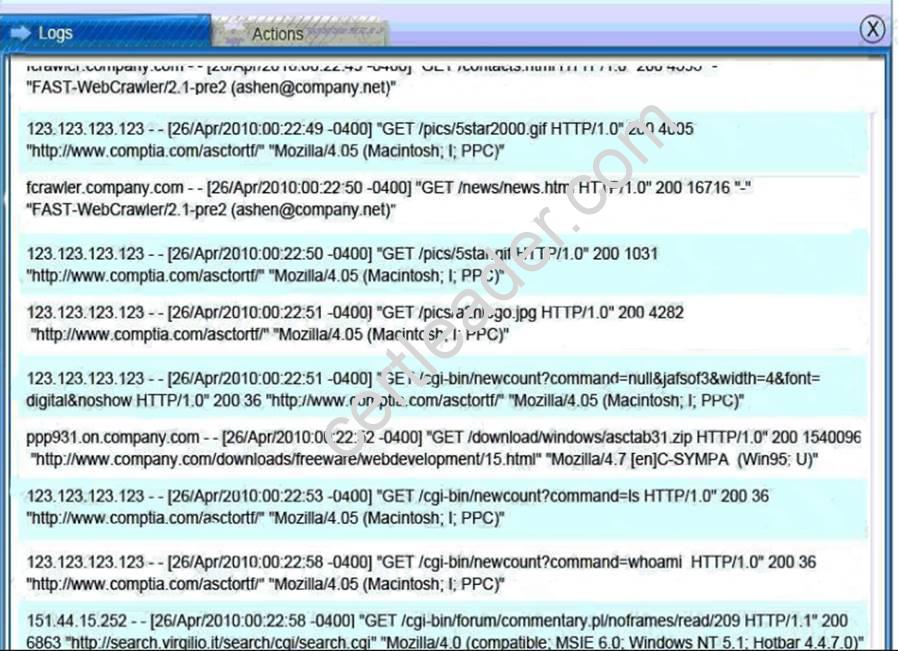Select the newcount command=ls log entry
Image resolution: width=898 pixels, height=651 pixels.
pyautogui.click(x=300, y=507)
